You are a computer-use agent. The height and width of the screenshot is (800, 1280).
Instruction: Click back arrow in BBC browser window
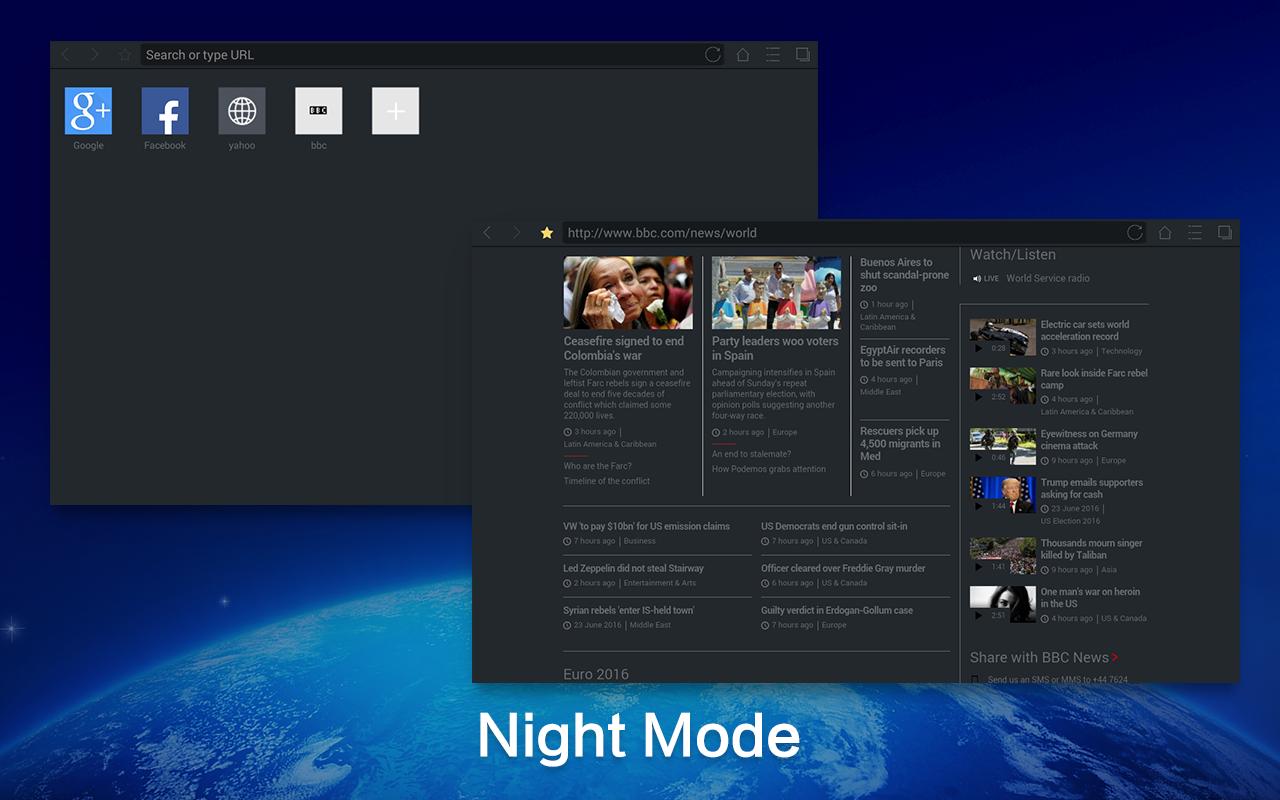(488, 233)
